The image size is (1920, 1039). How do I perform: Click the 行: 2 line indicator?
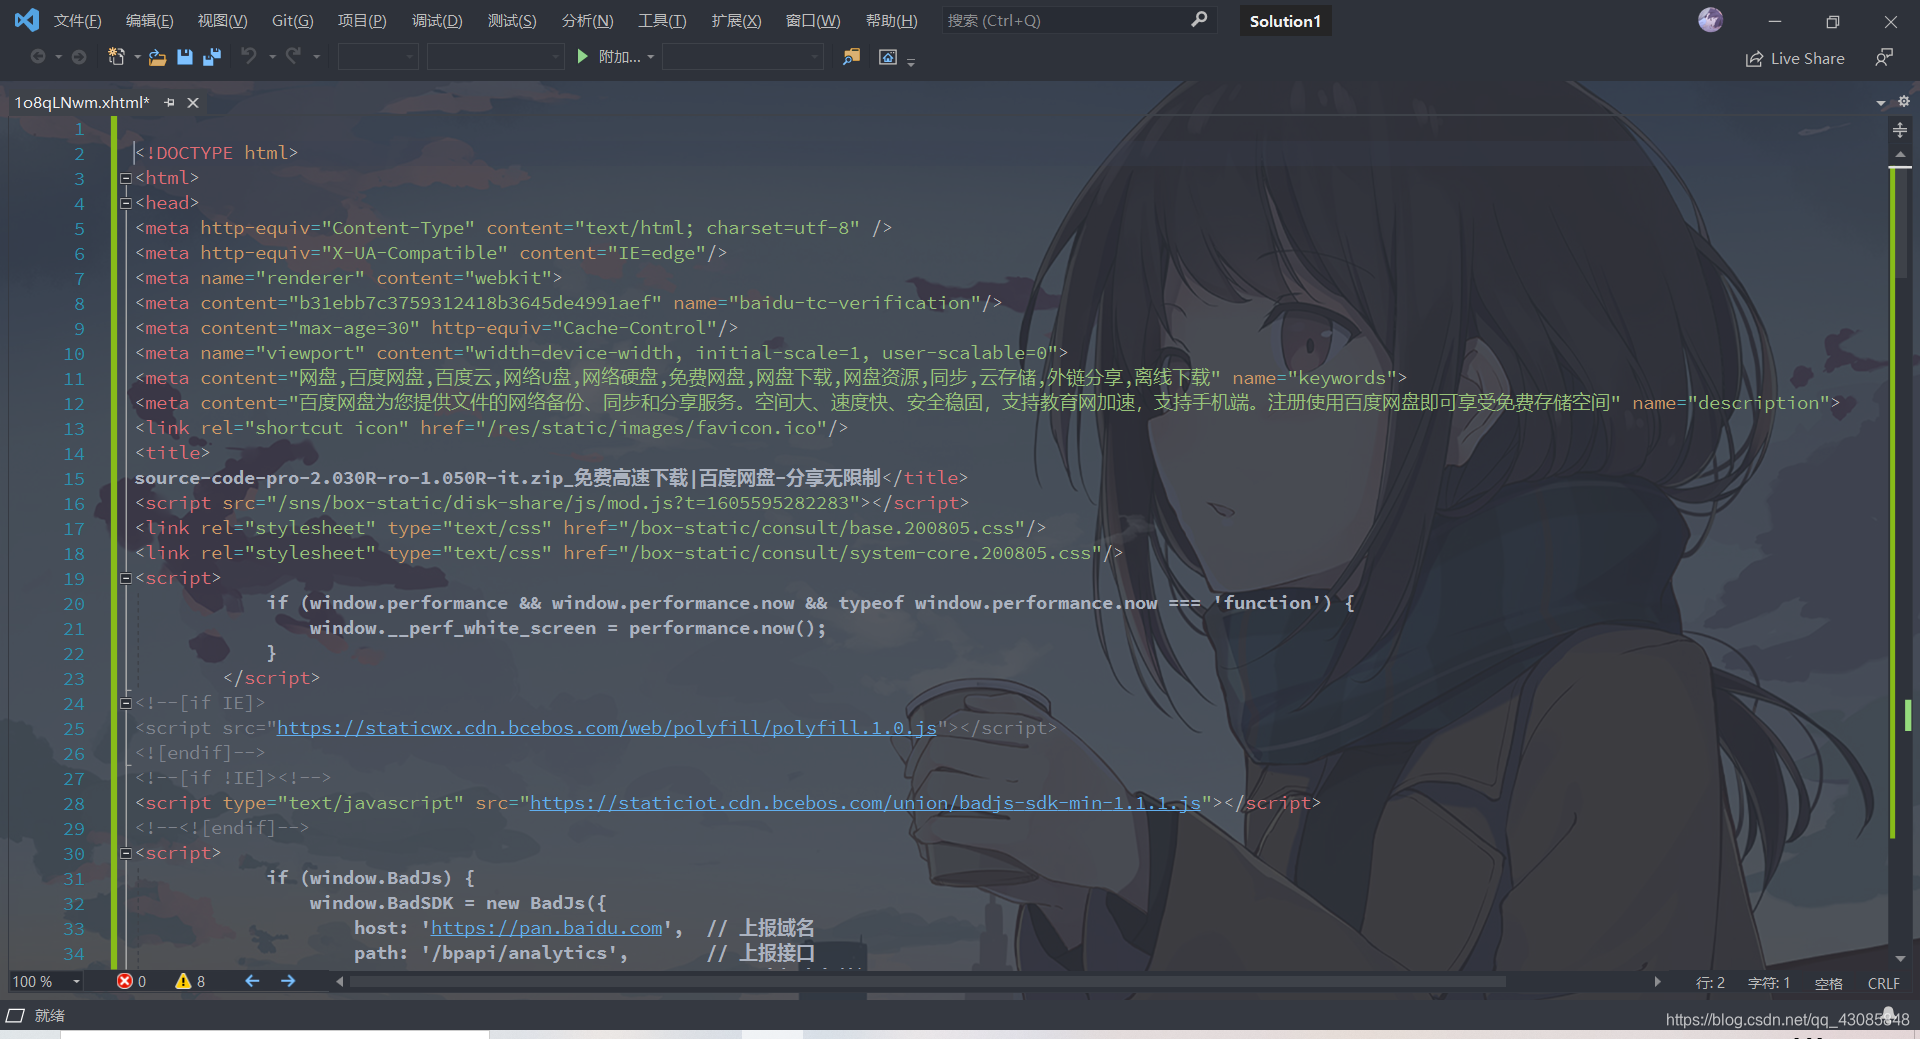[1710, 983]
